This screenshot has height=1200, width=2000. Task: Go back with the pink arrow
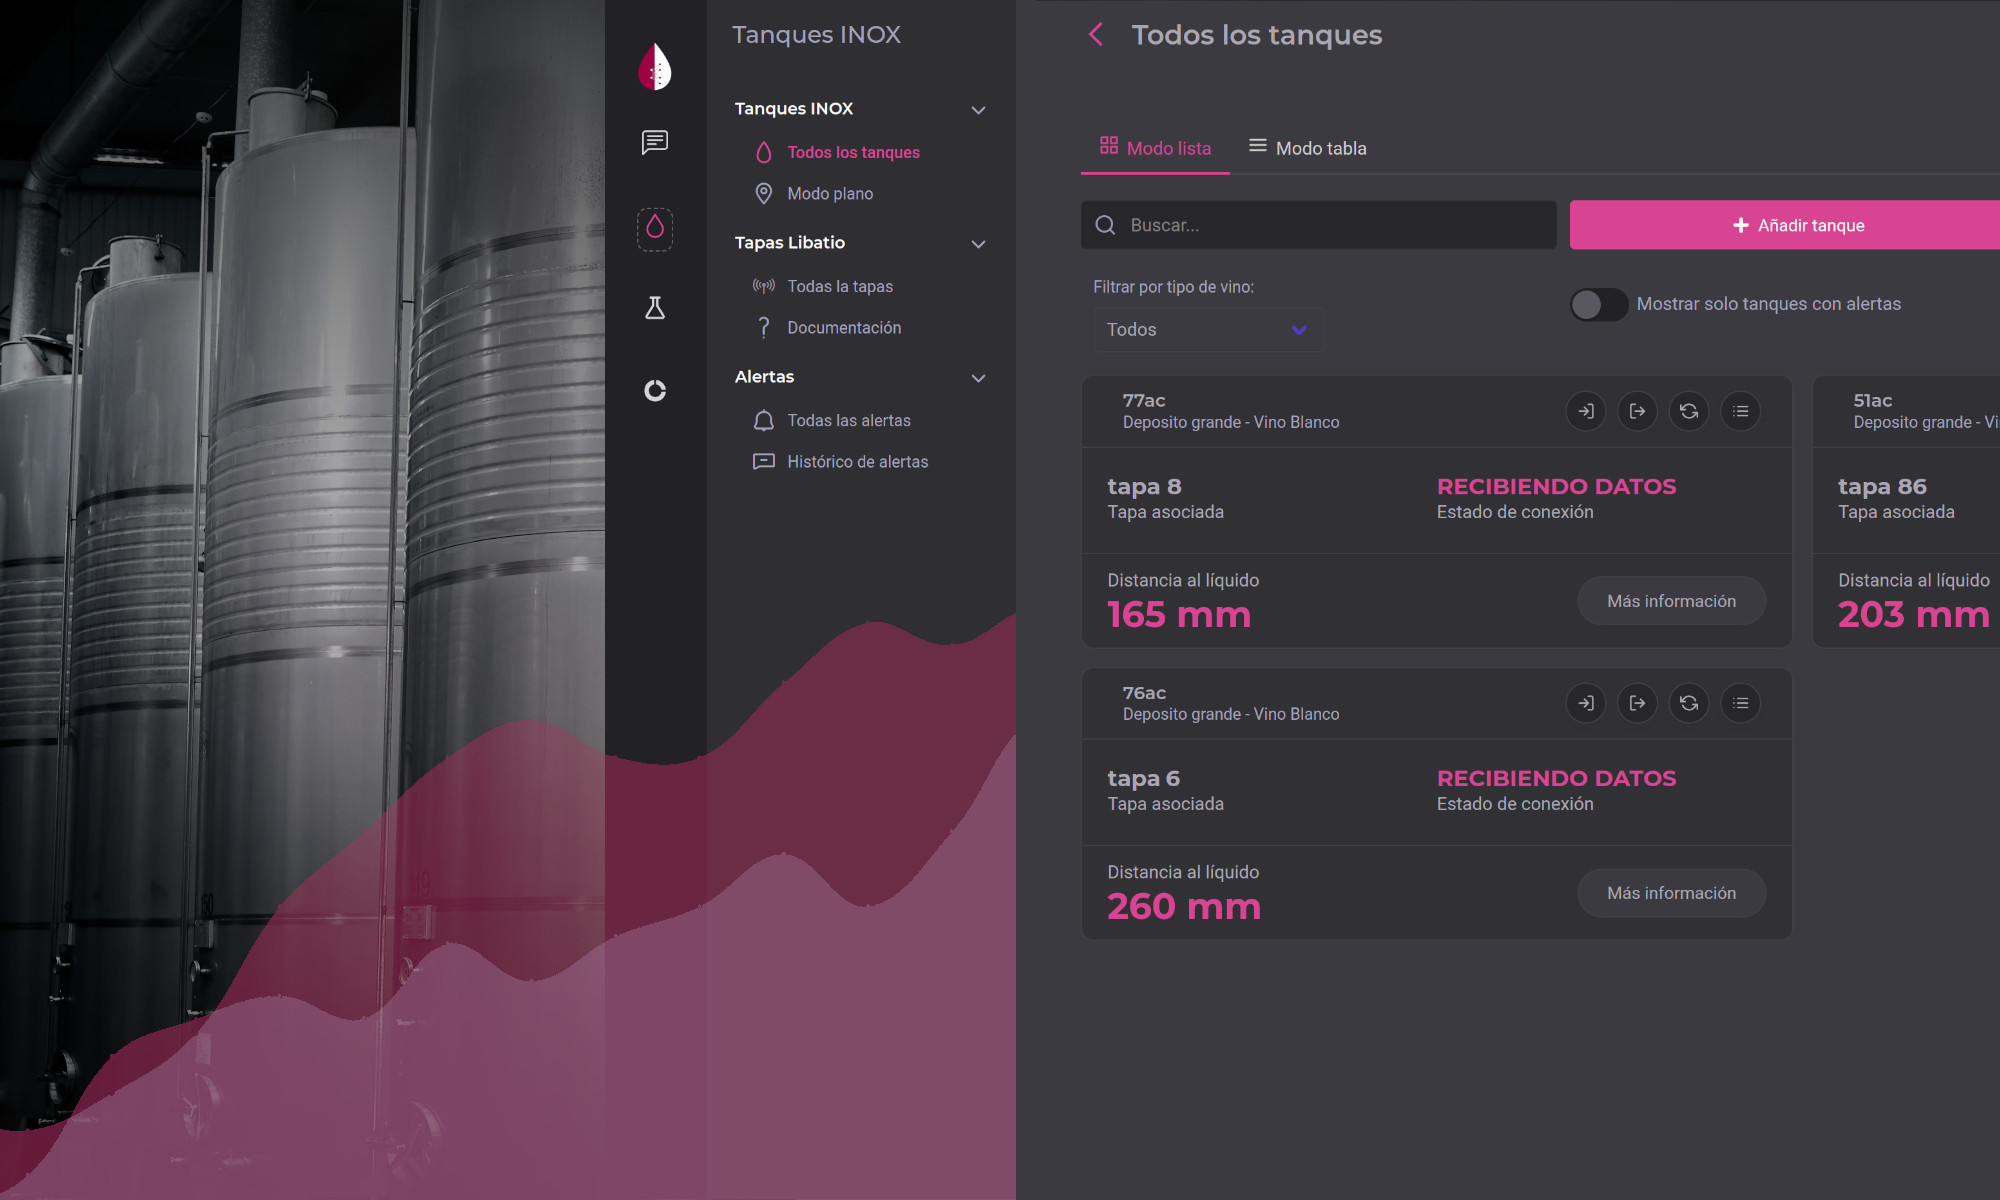[x=1096, y=35]
